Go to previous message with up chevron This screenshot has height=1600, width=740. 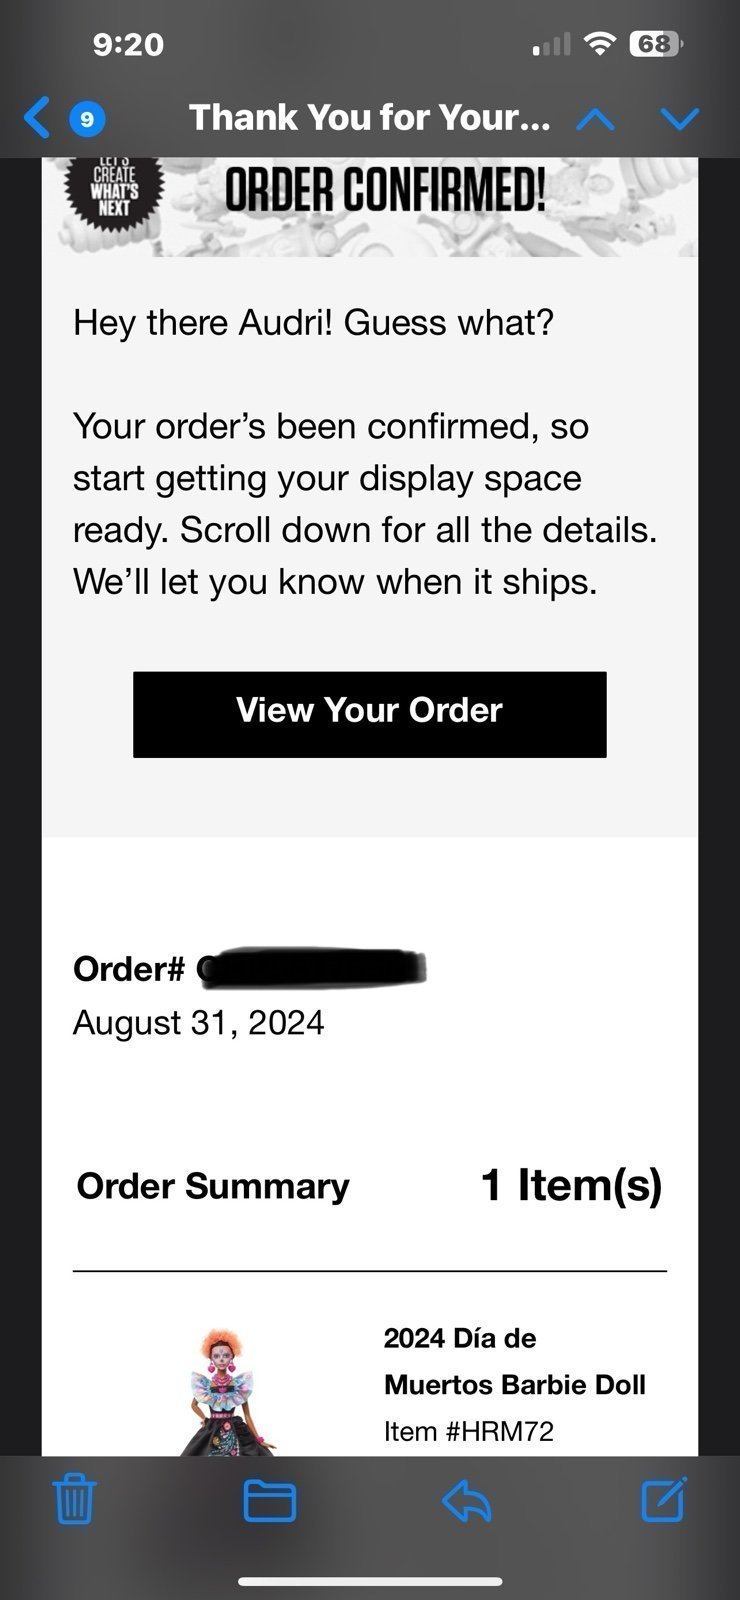[596, 119]
